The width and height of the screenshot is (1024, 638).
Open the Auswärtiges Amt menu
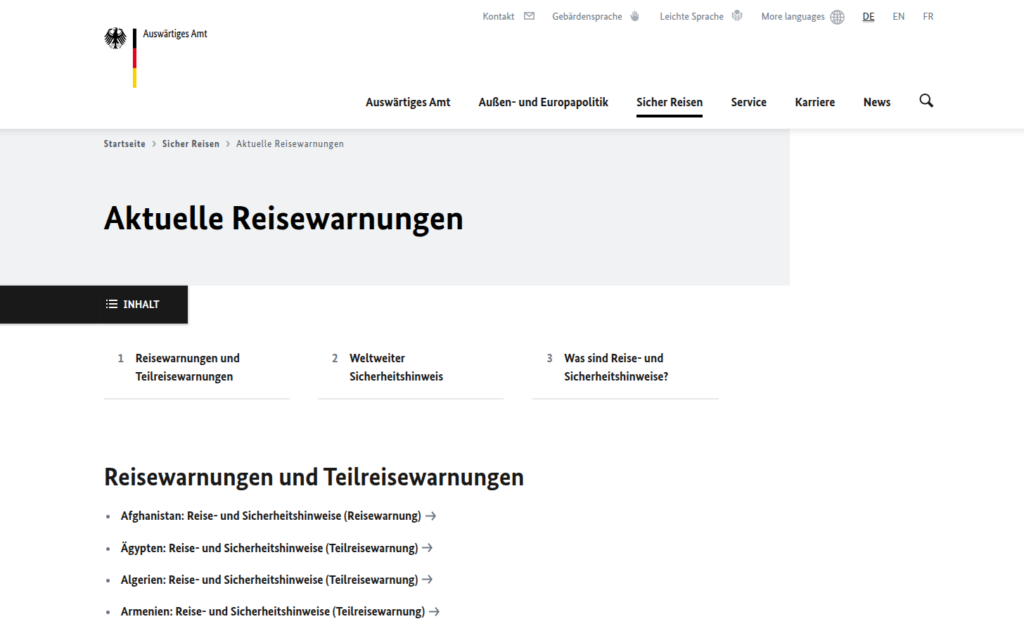pos(408,102)
